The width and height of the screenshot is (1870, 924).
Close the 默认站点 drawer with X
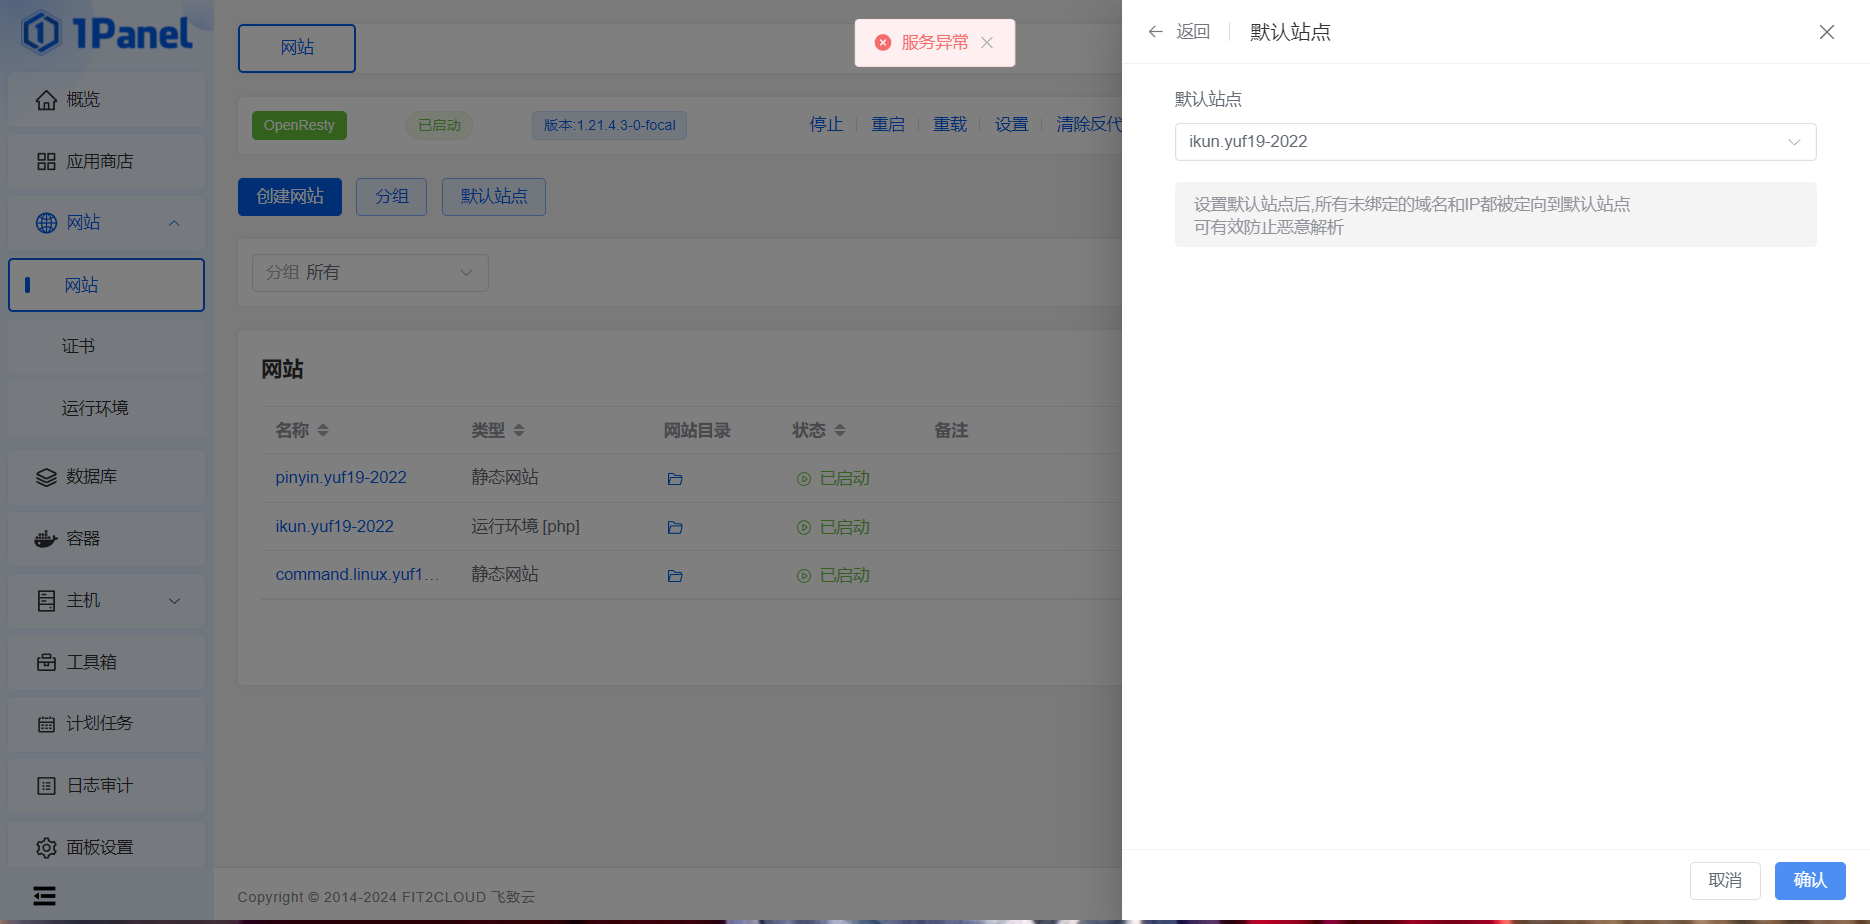point(1827,32)
